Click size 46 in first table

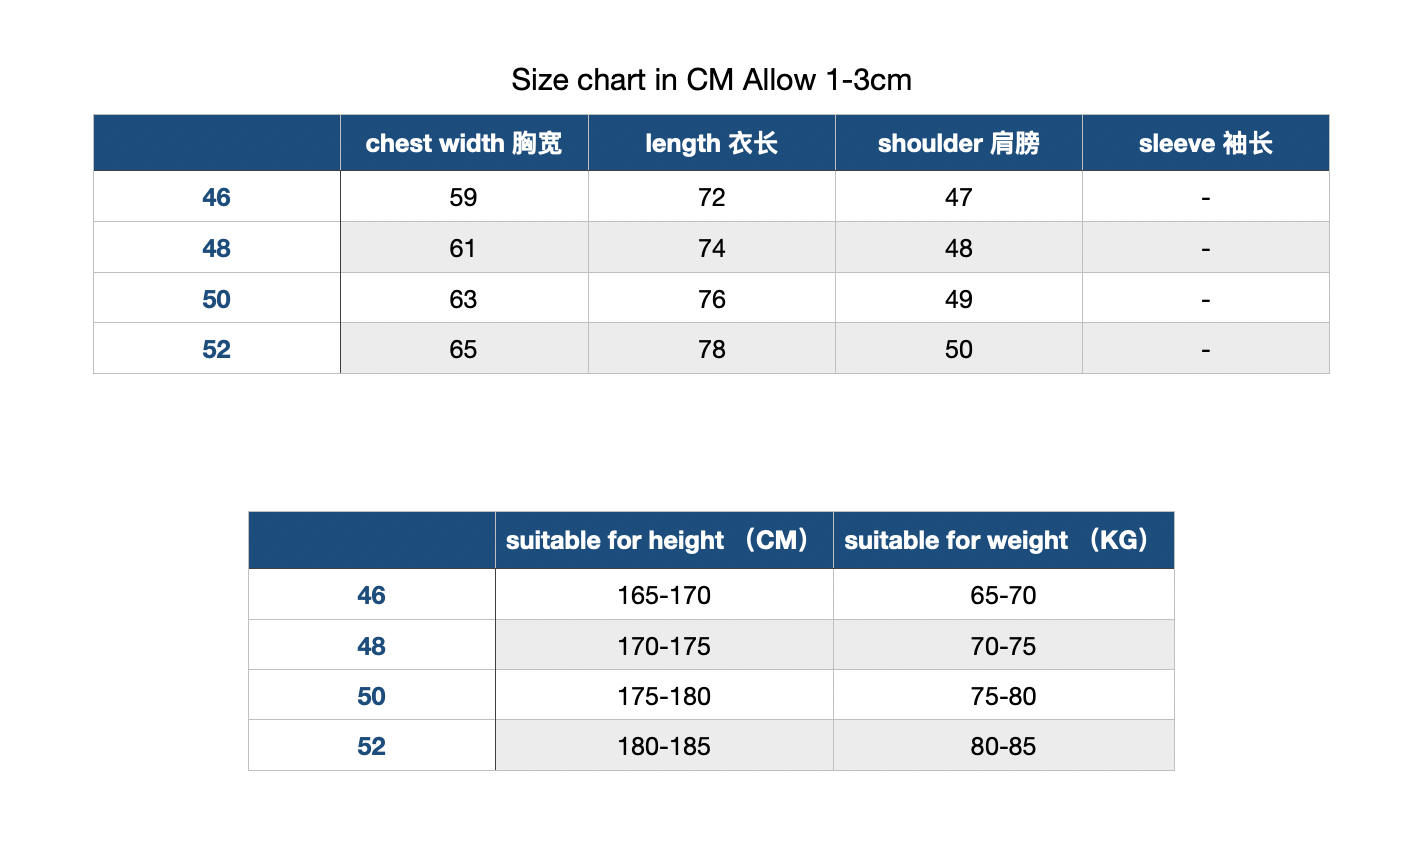click(x=216, y=197)
